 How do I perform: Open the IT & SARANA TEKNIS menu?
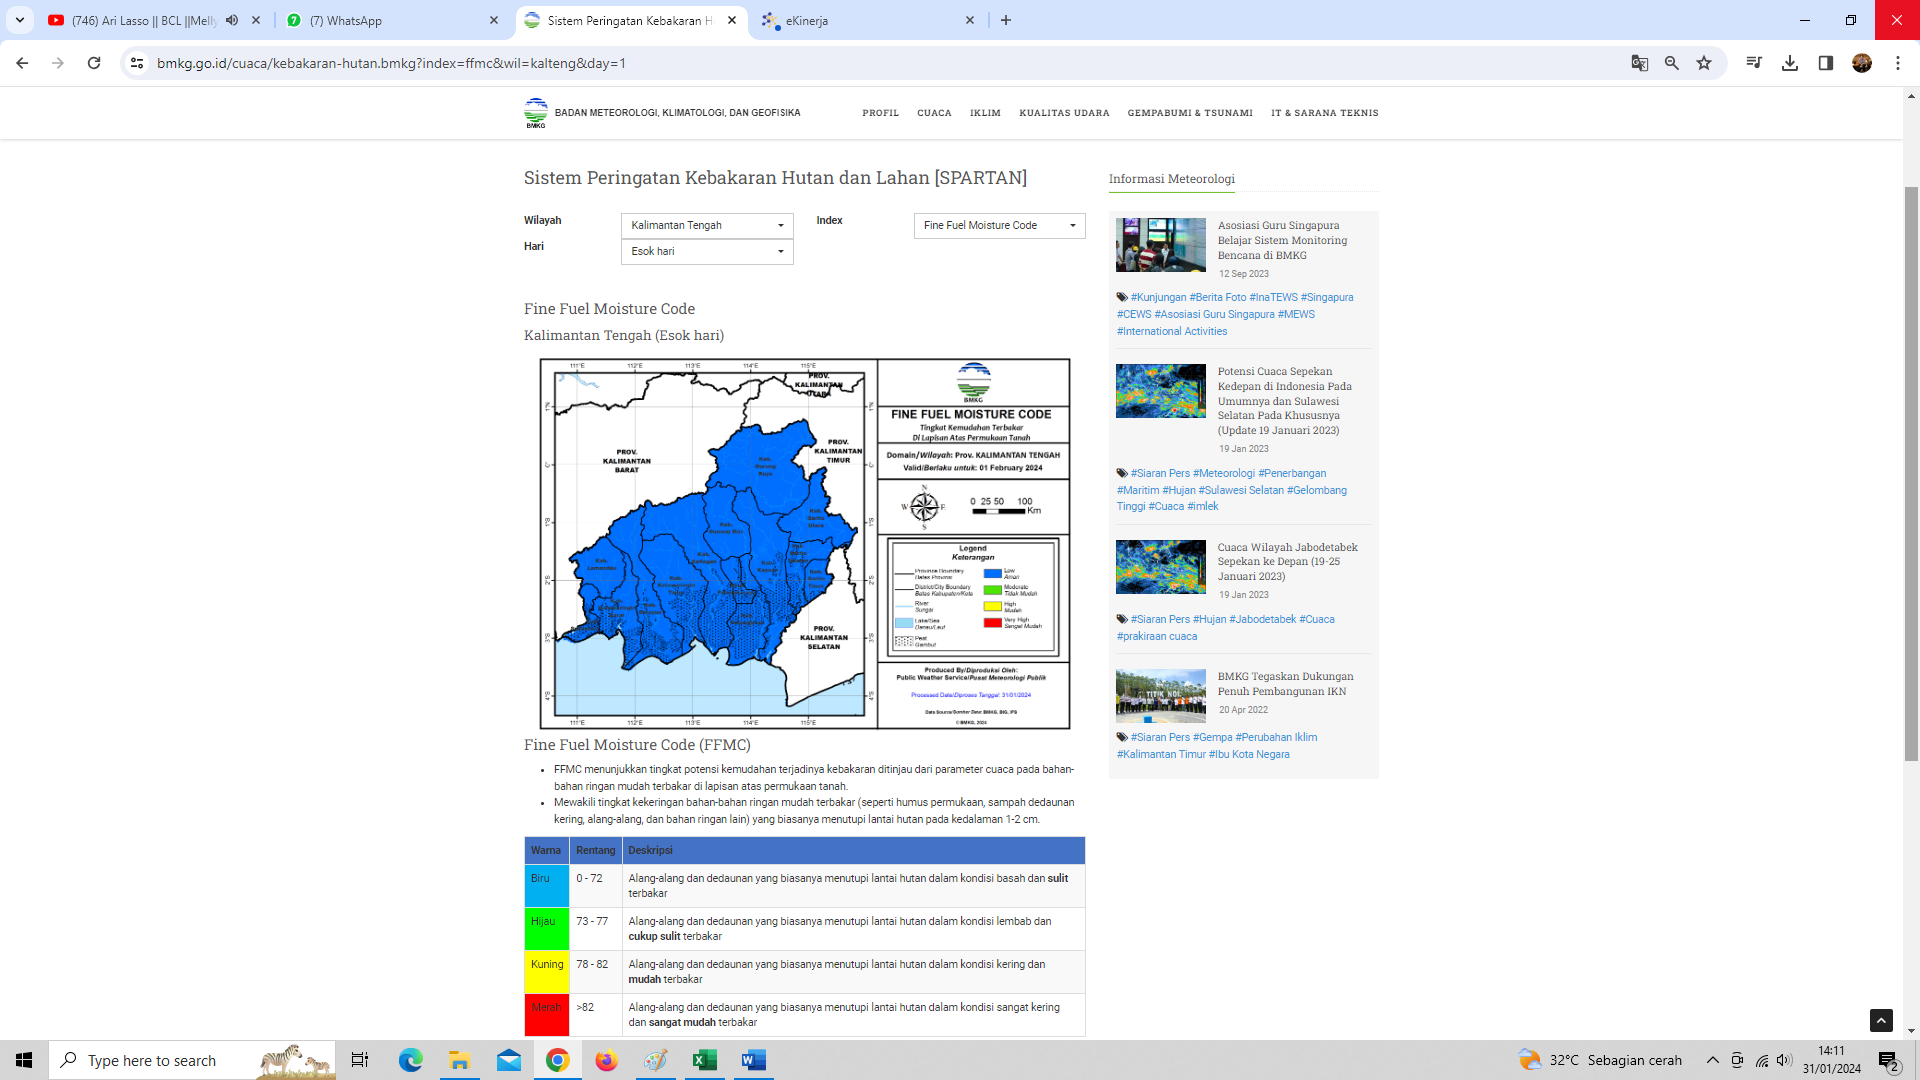pyautogui.click(x=1325, y=113)
